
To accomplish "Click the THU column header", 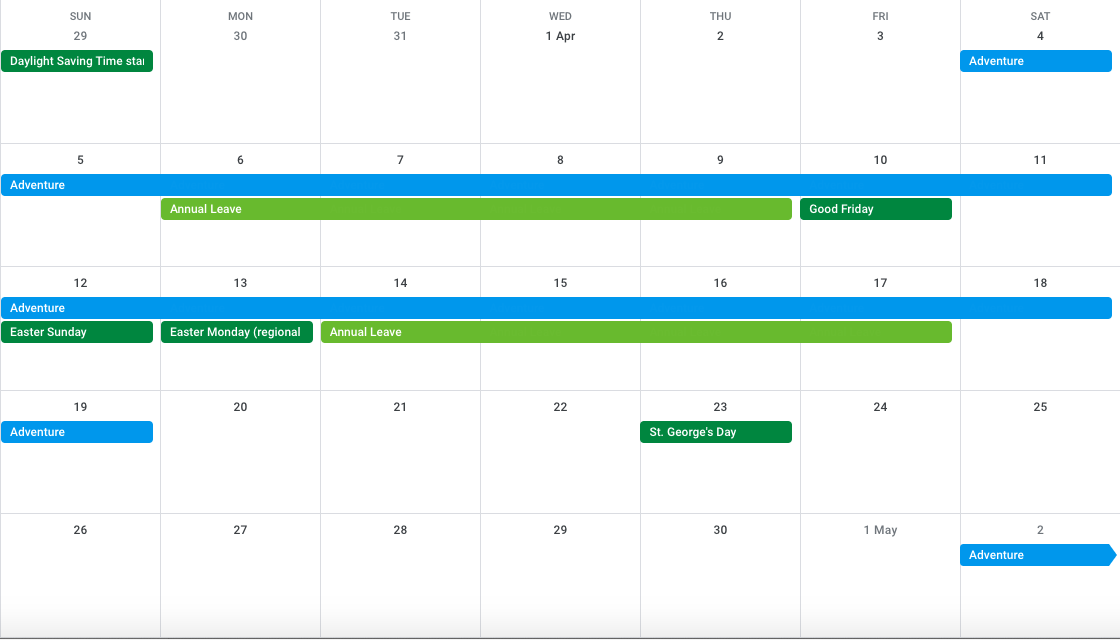I will (x=720, y=16).
